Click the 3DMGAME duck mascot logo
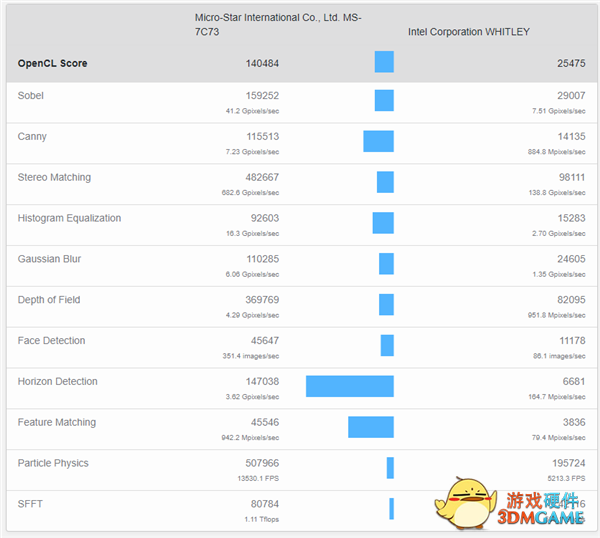The image size is (600, 538). tap(468, 503)
